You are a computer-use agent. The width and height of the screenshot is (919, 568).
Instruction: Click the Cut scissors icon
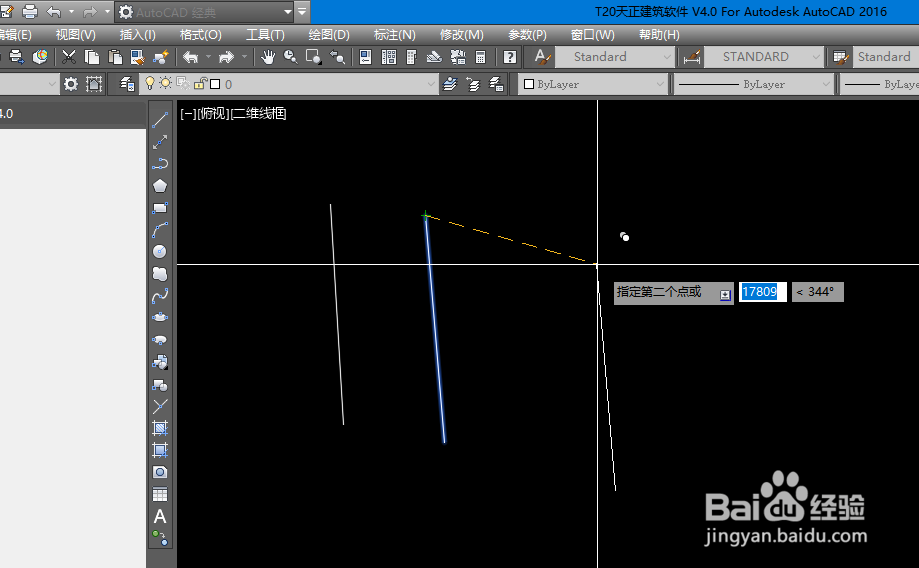[69, 57]
